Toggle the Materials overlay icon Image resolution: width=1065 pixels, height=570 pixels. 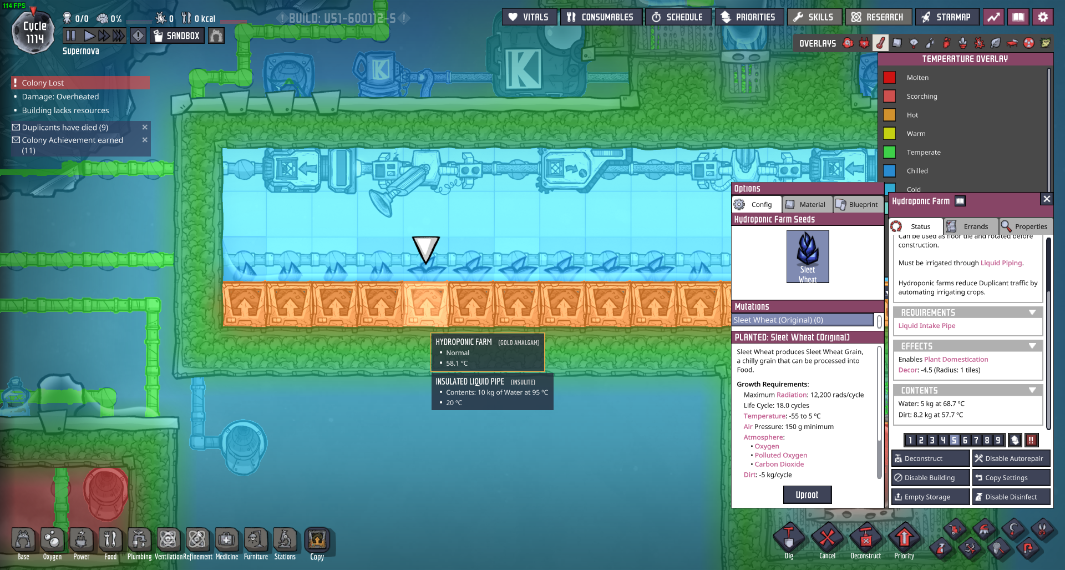897,43
